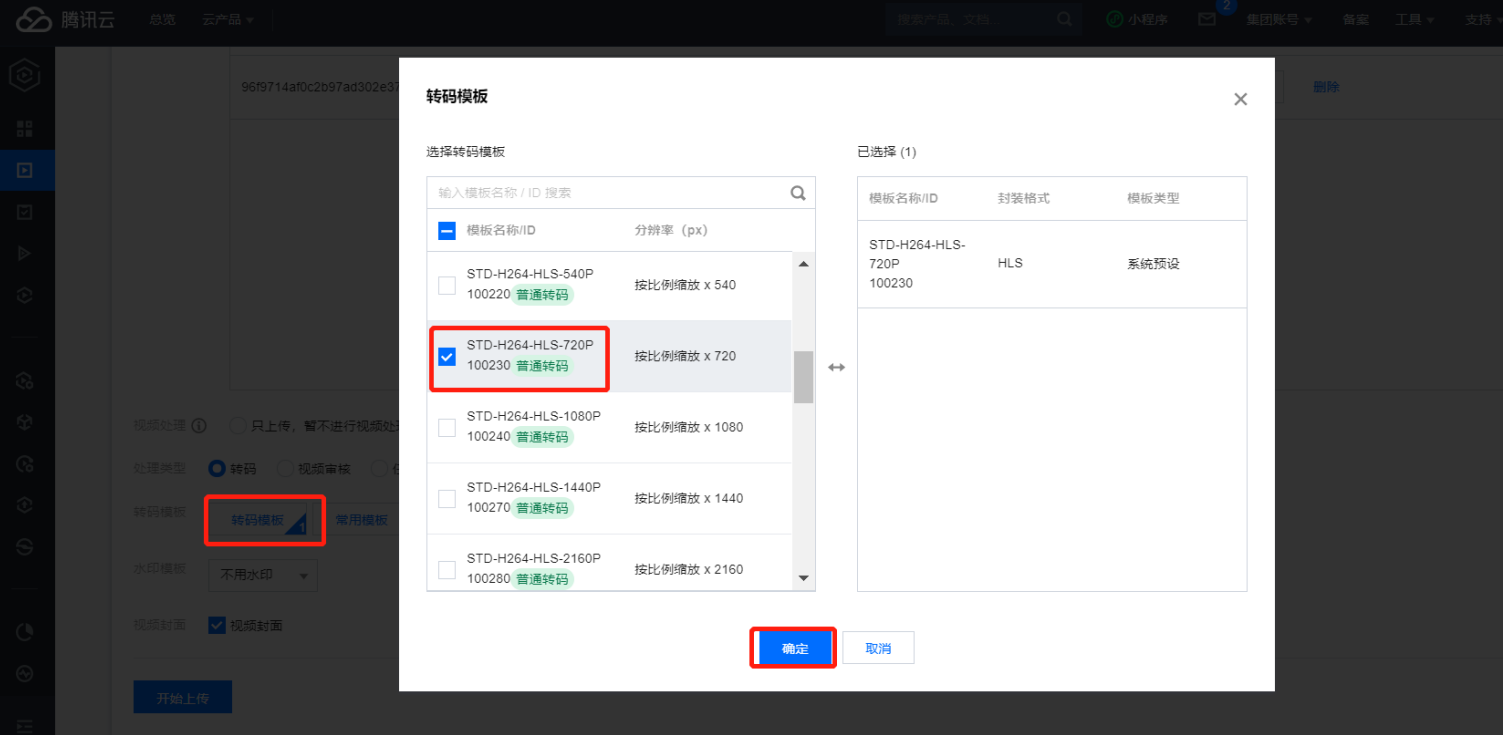Uncheck the STD-H264-HLS-720P template checkbox
This screenshot has width=1503, height=735.
[x=447, y=356]
